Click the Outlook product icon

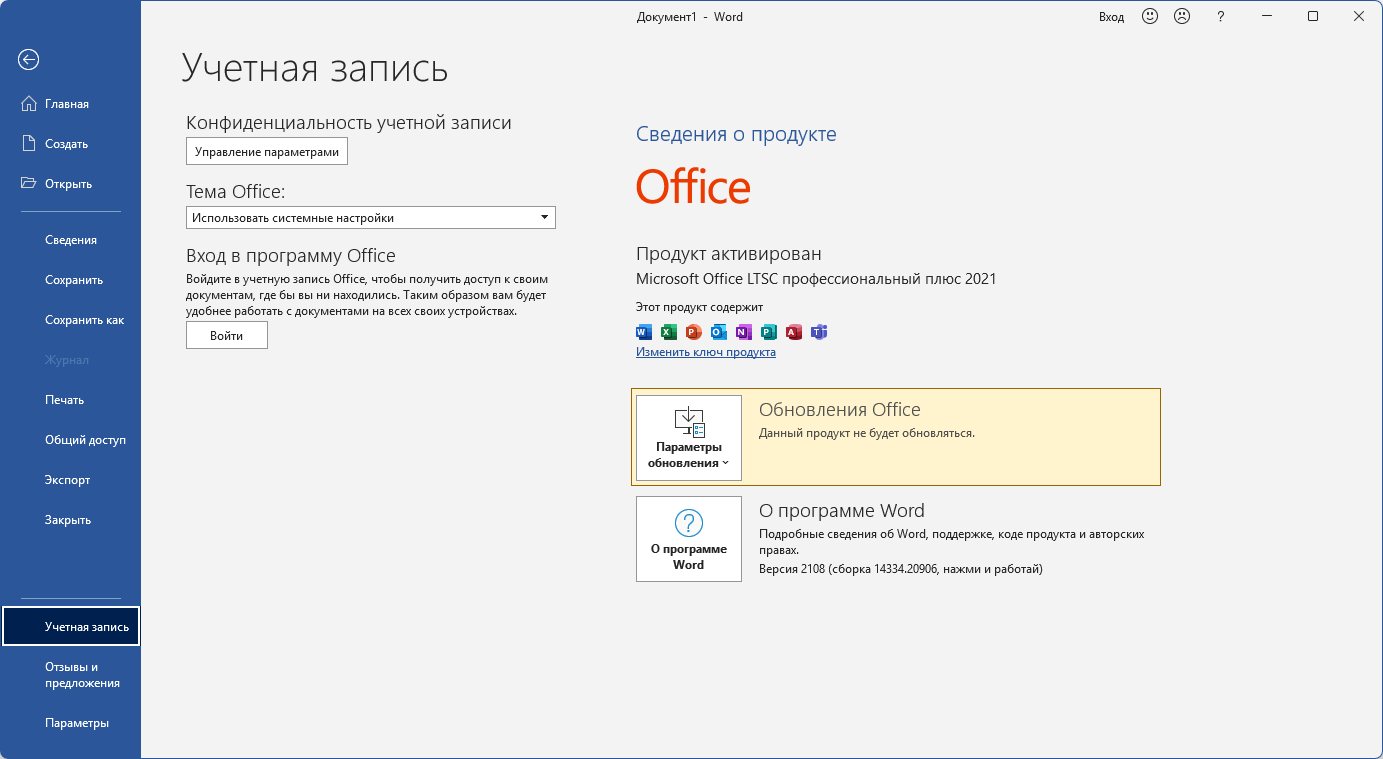coord(719,332)
